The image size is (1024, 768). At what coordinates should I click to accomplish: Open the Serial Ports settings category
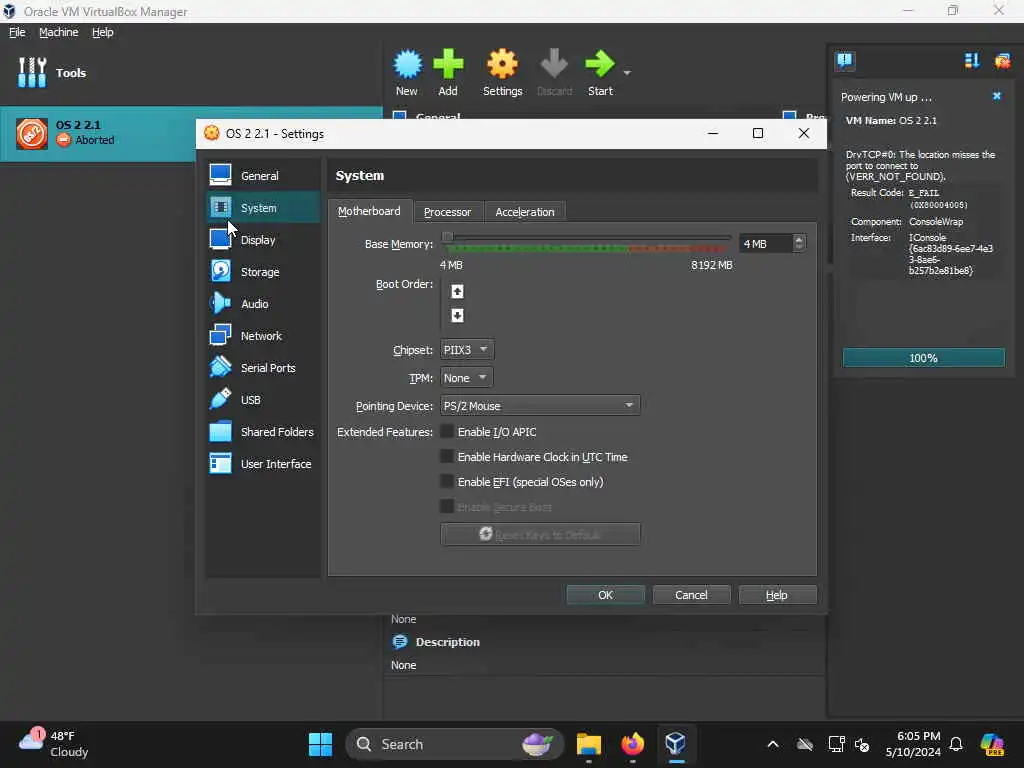point(263,368)
